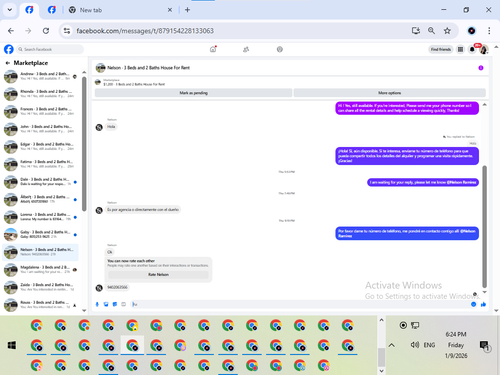
Task: Switch to second Facebook tab
Action: pyautogui.click(x=52, y=10)
